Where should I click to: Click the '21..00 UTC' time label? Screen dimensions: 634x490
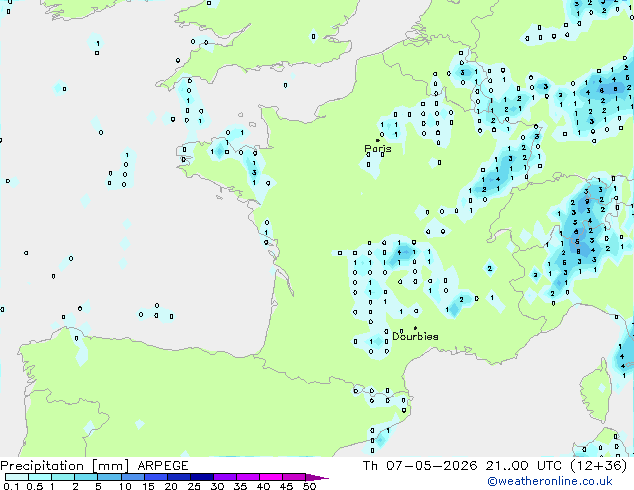[x=524, y=466]
